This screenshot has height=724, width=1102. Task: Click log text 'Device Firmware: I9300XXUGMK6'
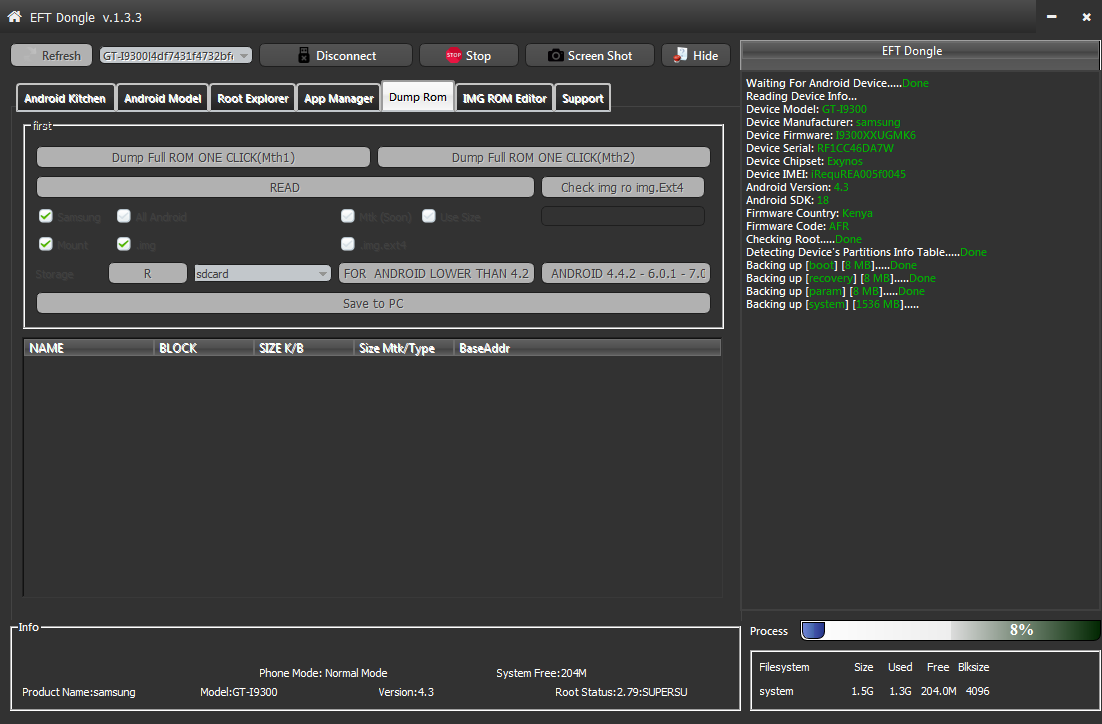pyautogui.click(x=831, y=135)
